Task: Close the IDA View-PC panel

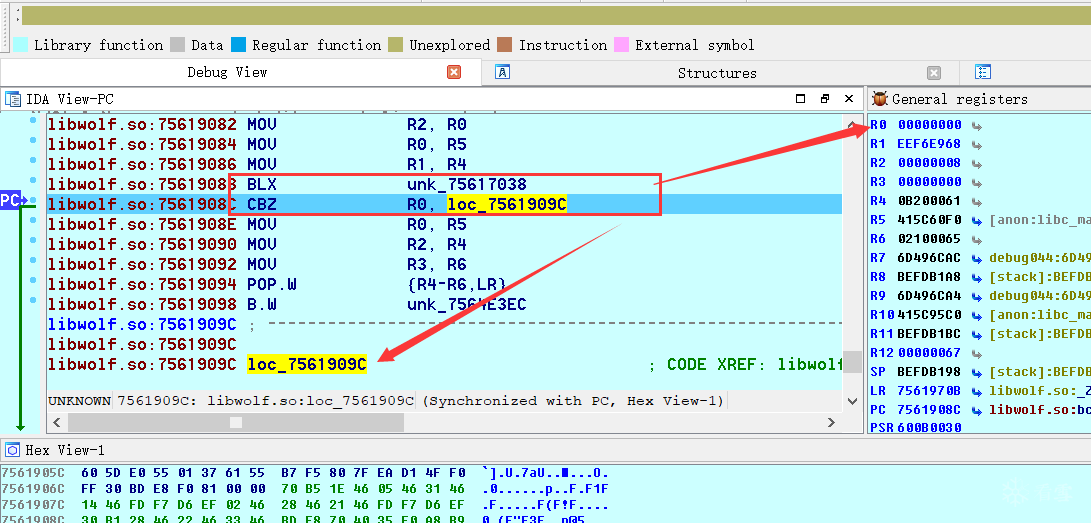Action: point(849,99)
